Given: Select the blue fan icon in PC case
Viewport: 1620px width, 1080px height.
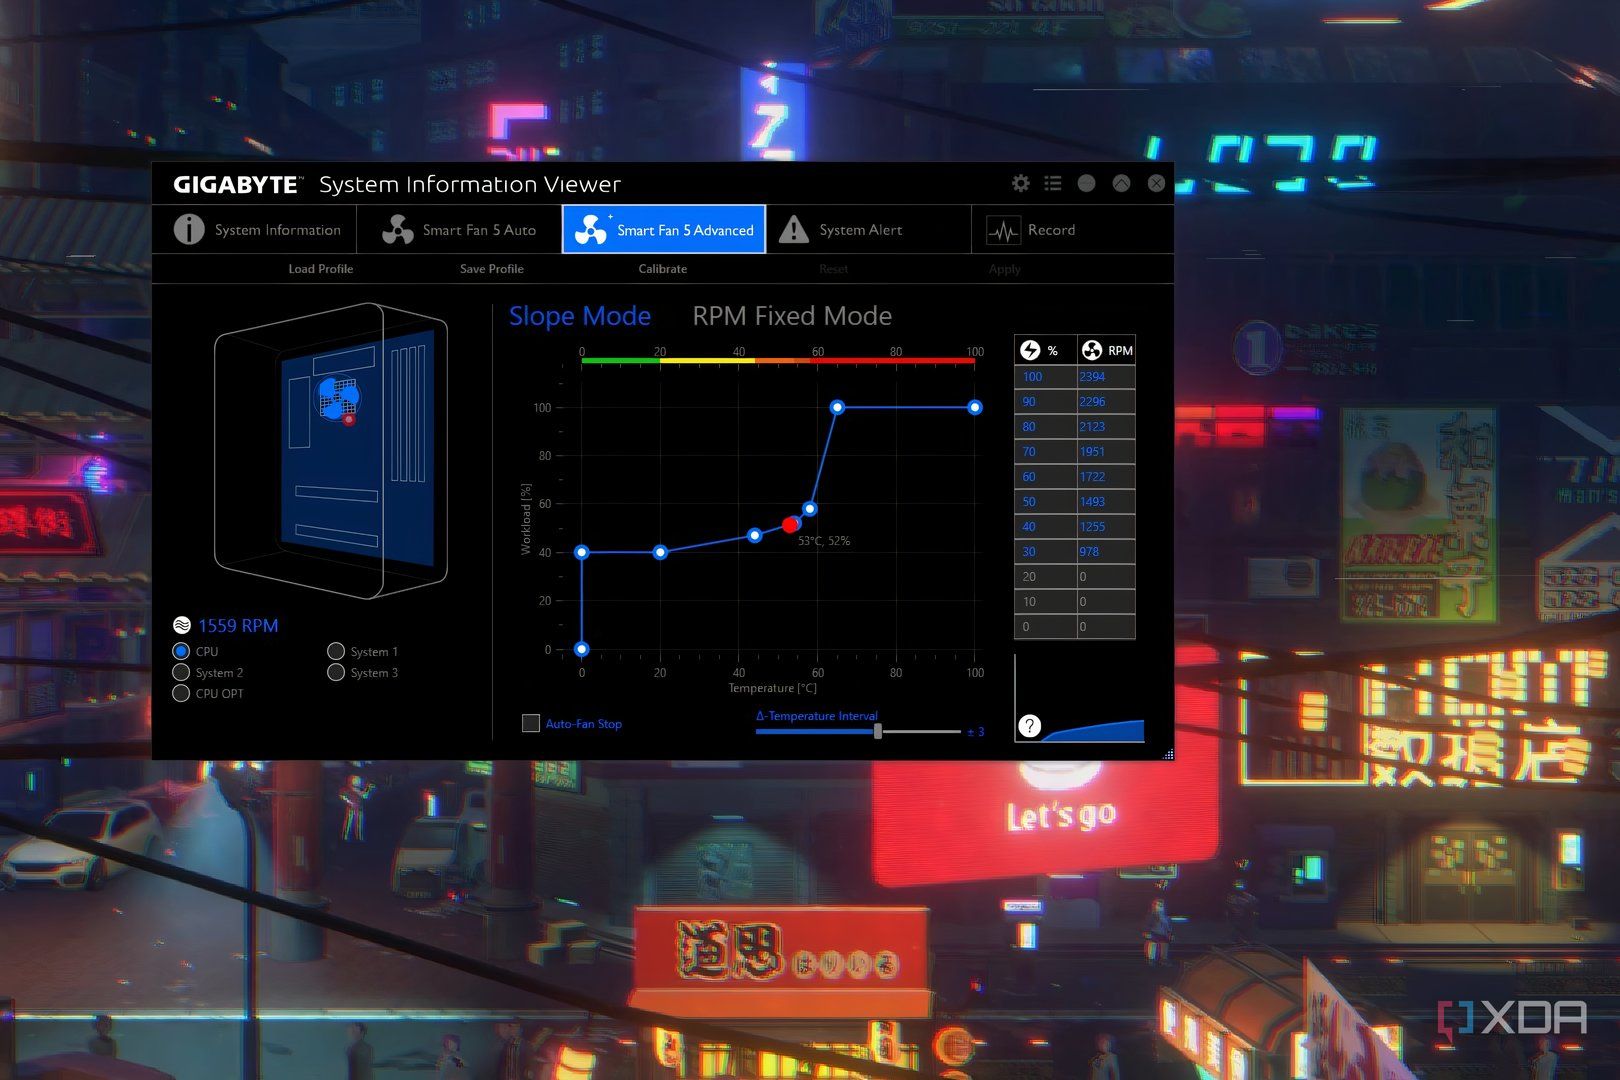Looking at the screenshot, I should point(338,398).
